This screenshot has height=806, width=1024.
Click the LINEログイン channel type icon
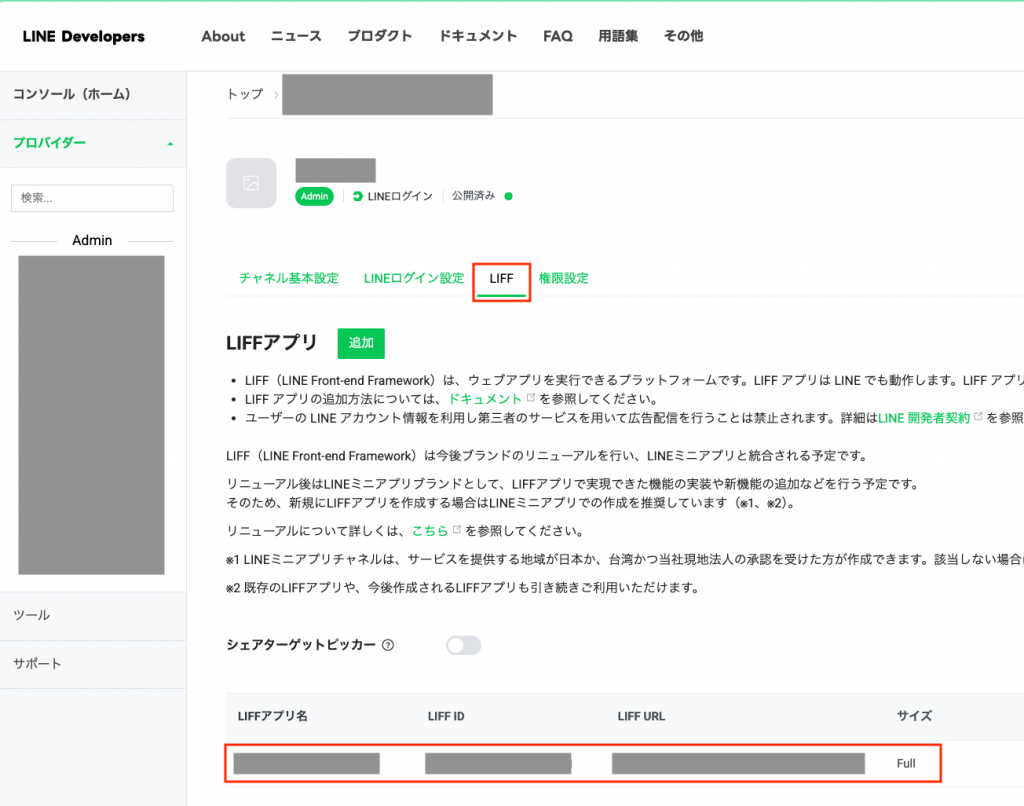[x=357, y=196]
